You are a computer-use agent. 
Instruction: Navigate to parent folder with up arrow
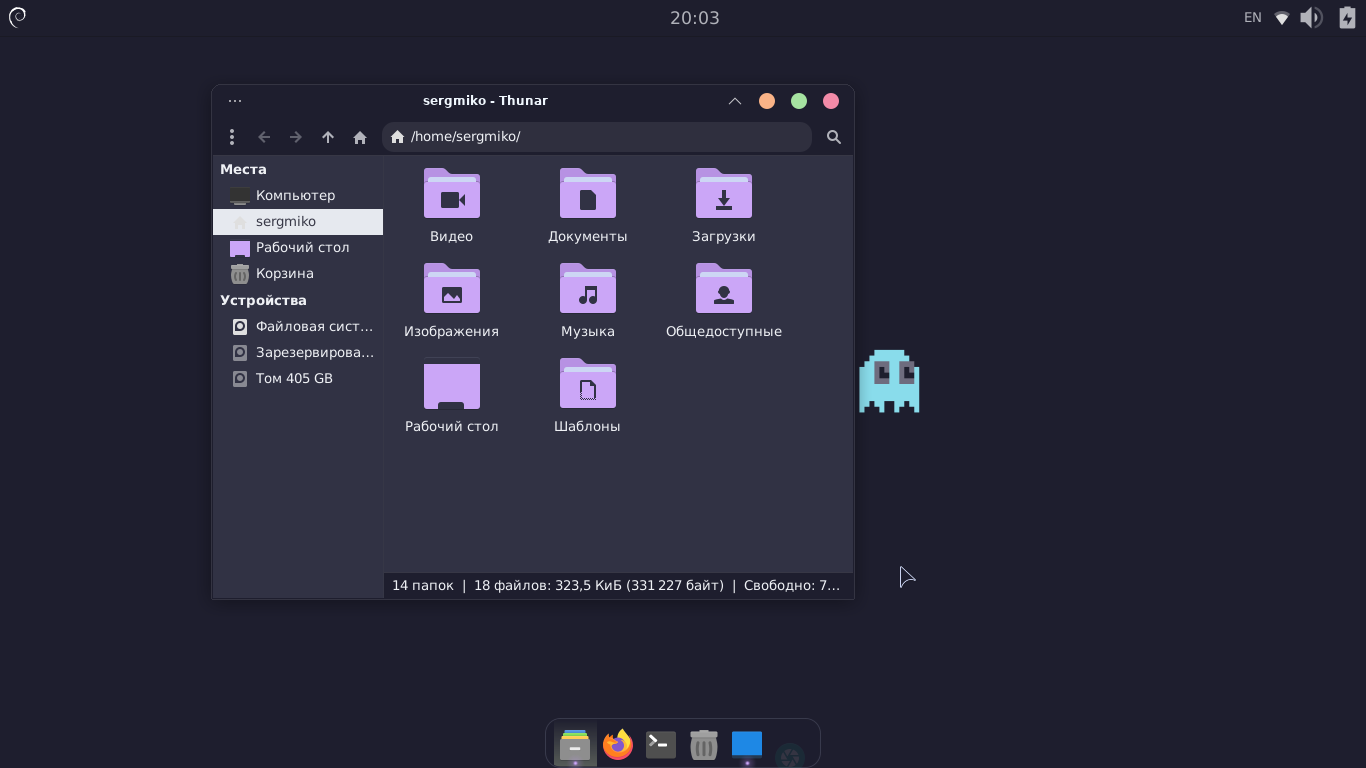(328, 137)
